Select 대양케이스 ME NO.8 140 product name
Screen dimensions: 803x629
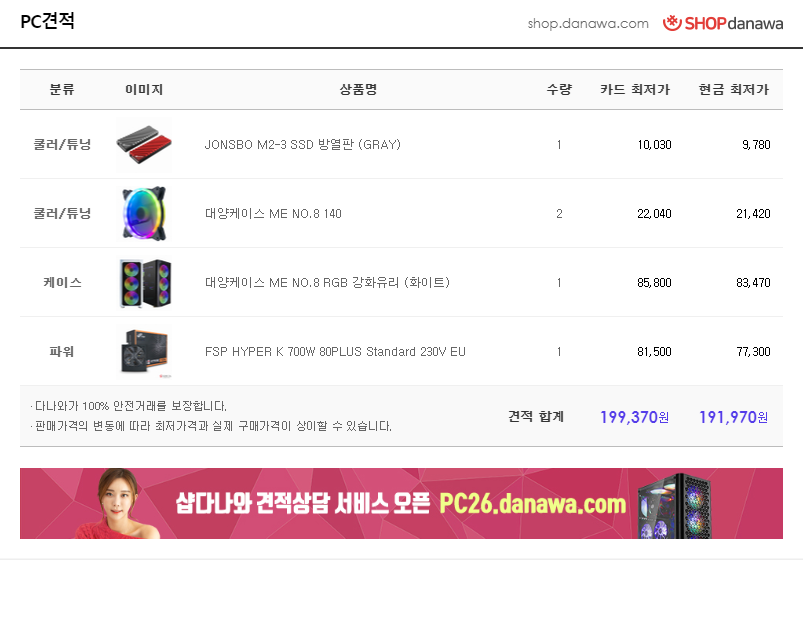click(273, 214)
